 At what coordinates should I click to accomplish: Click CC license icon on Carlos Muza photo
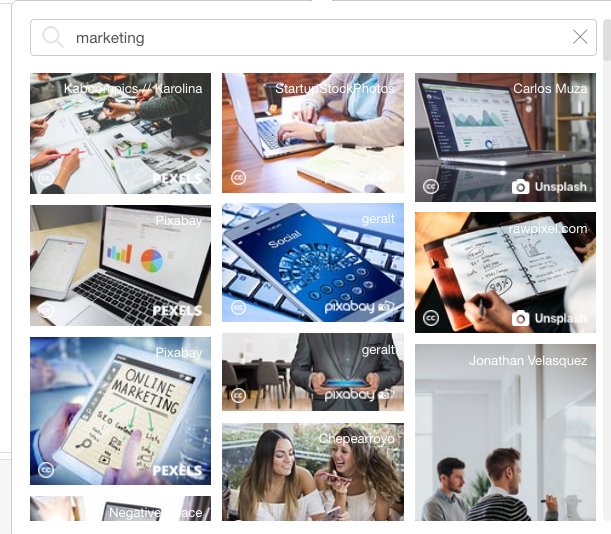431,187
